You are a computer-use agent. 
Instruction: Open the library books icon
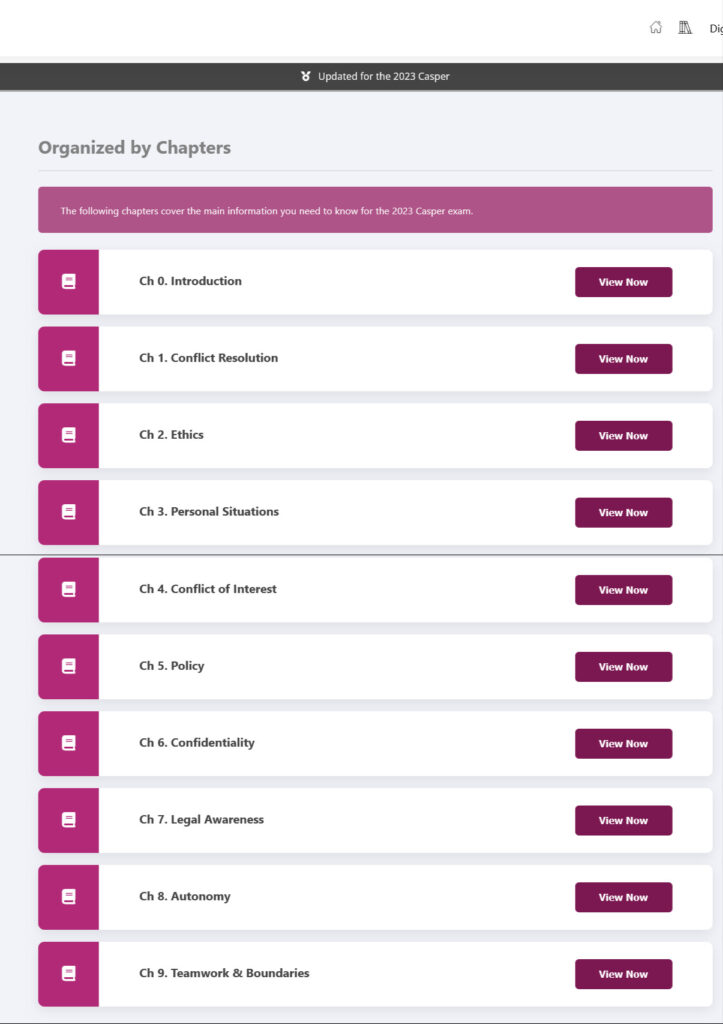[685, 28]
